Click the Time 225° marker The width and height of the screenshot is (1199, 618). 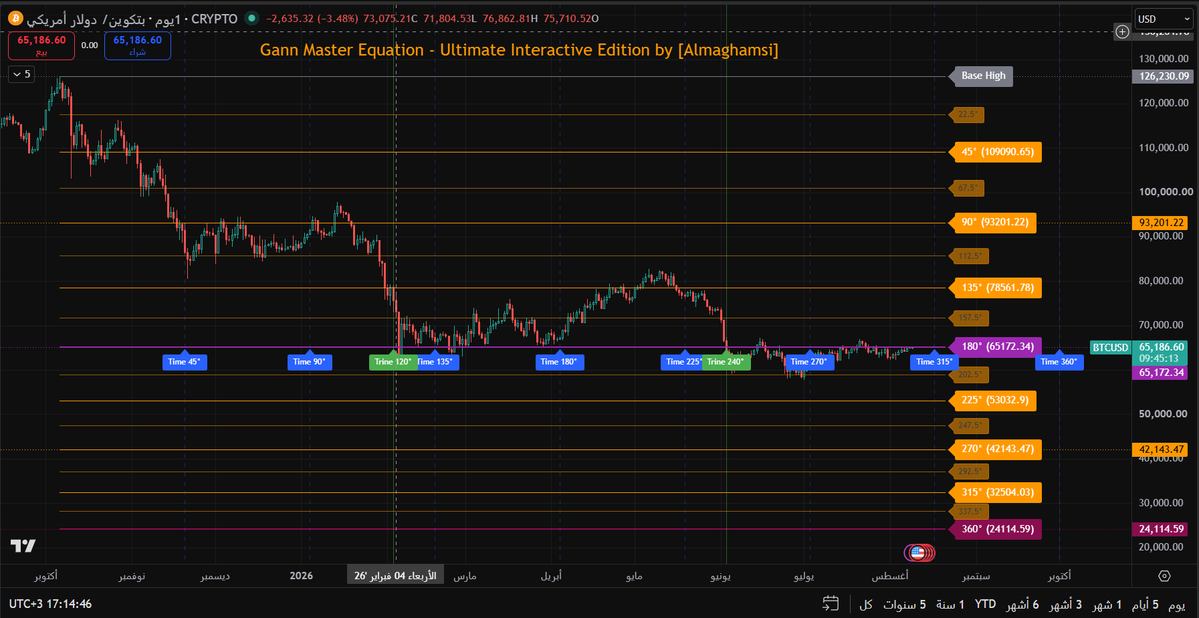684,362
